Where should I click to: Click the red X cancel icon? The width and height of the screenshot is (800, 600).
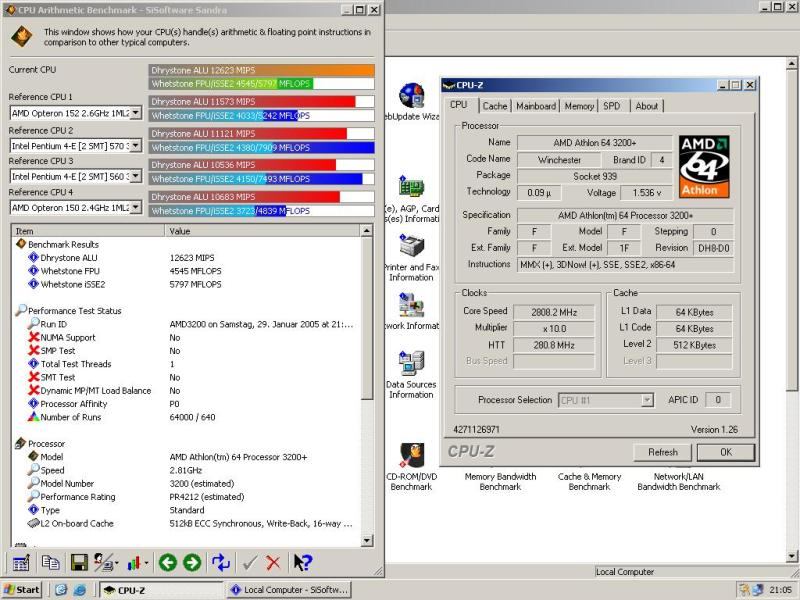[273, 563]
